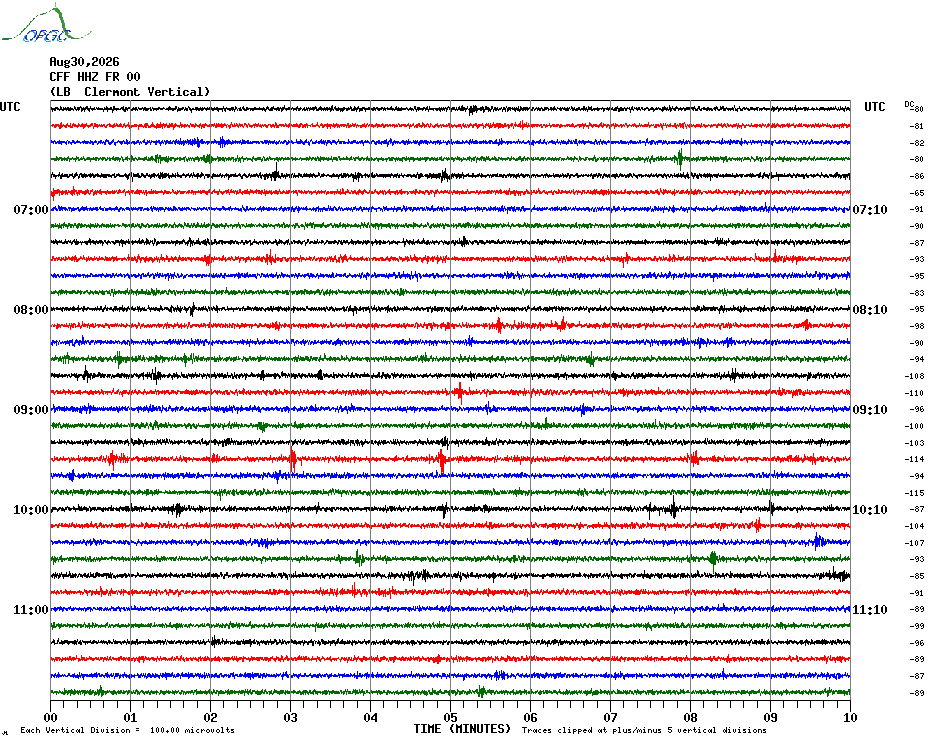Select the -83 DC offset value
The width and height of the screenshot is (930, 744).
pyautogui.click(x=916, y=293)
